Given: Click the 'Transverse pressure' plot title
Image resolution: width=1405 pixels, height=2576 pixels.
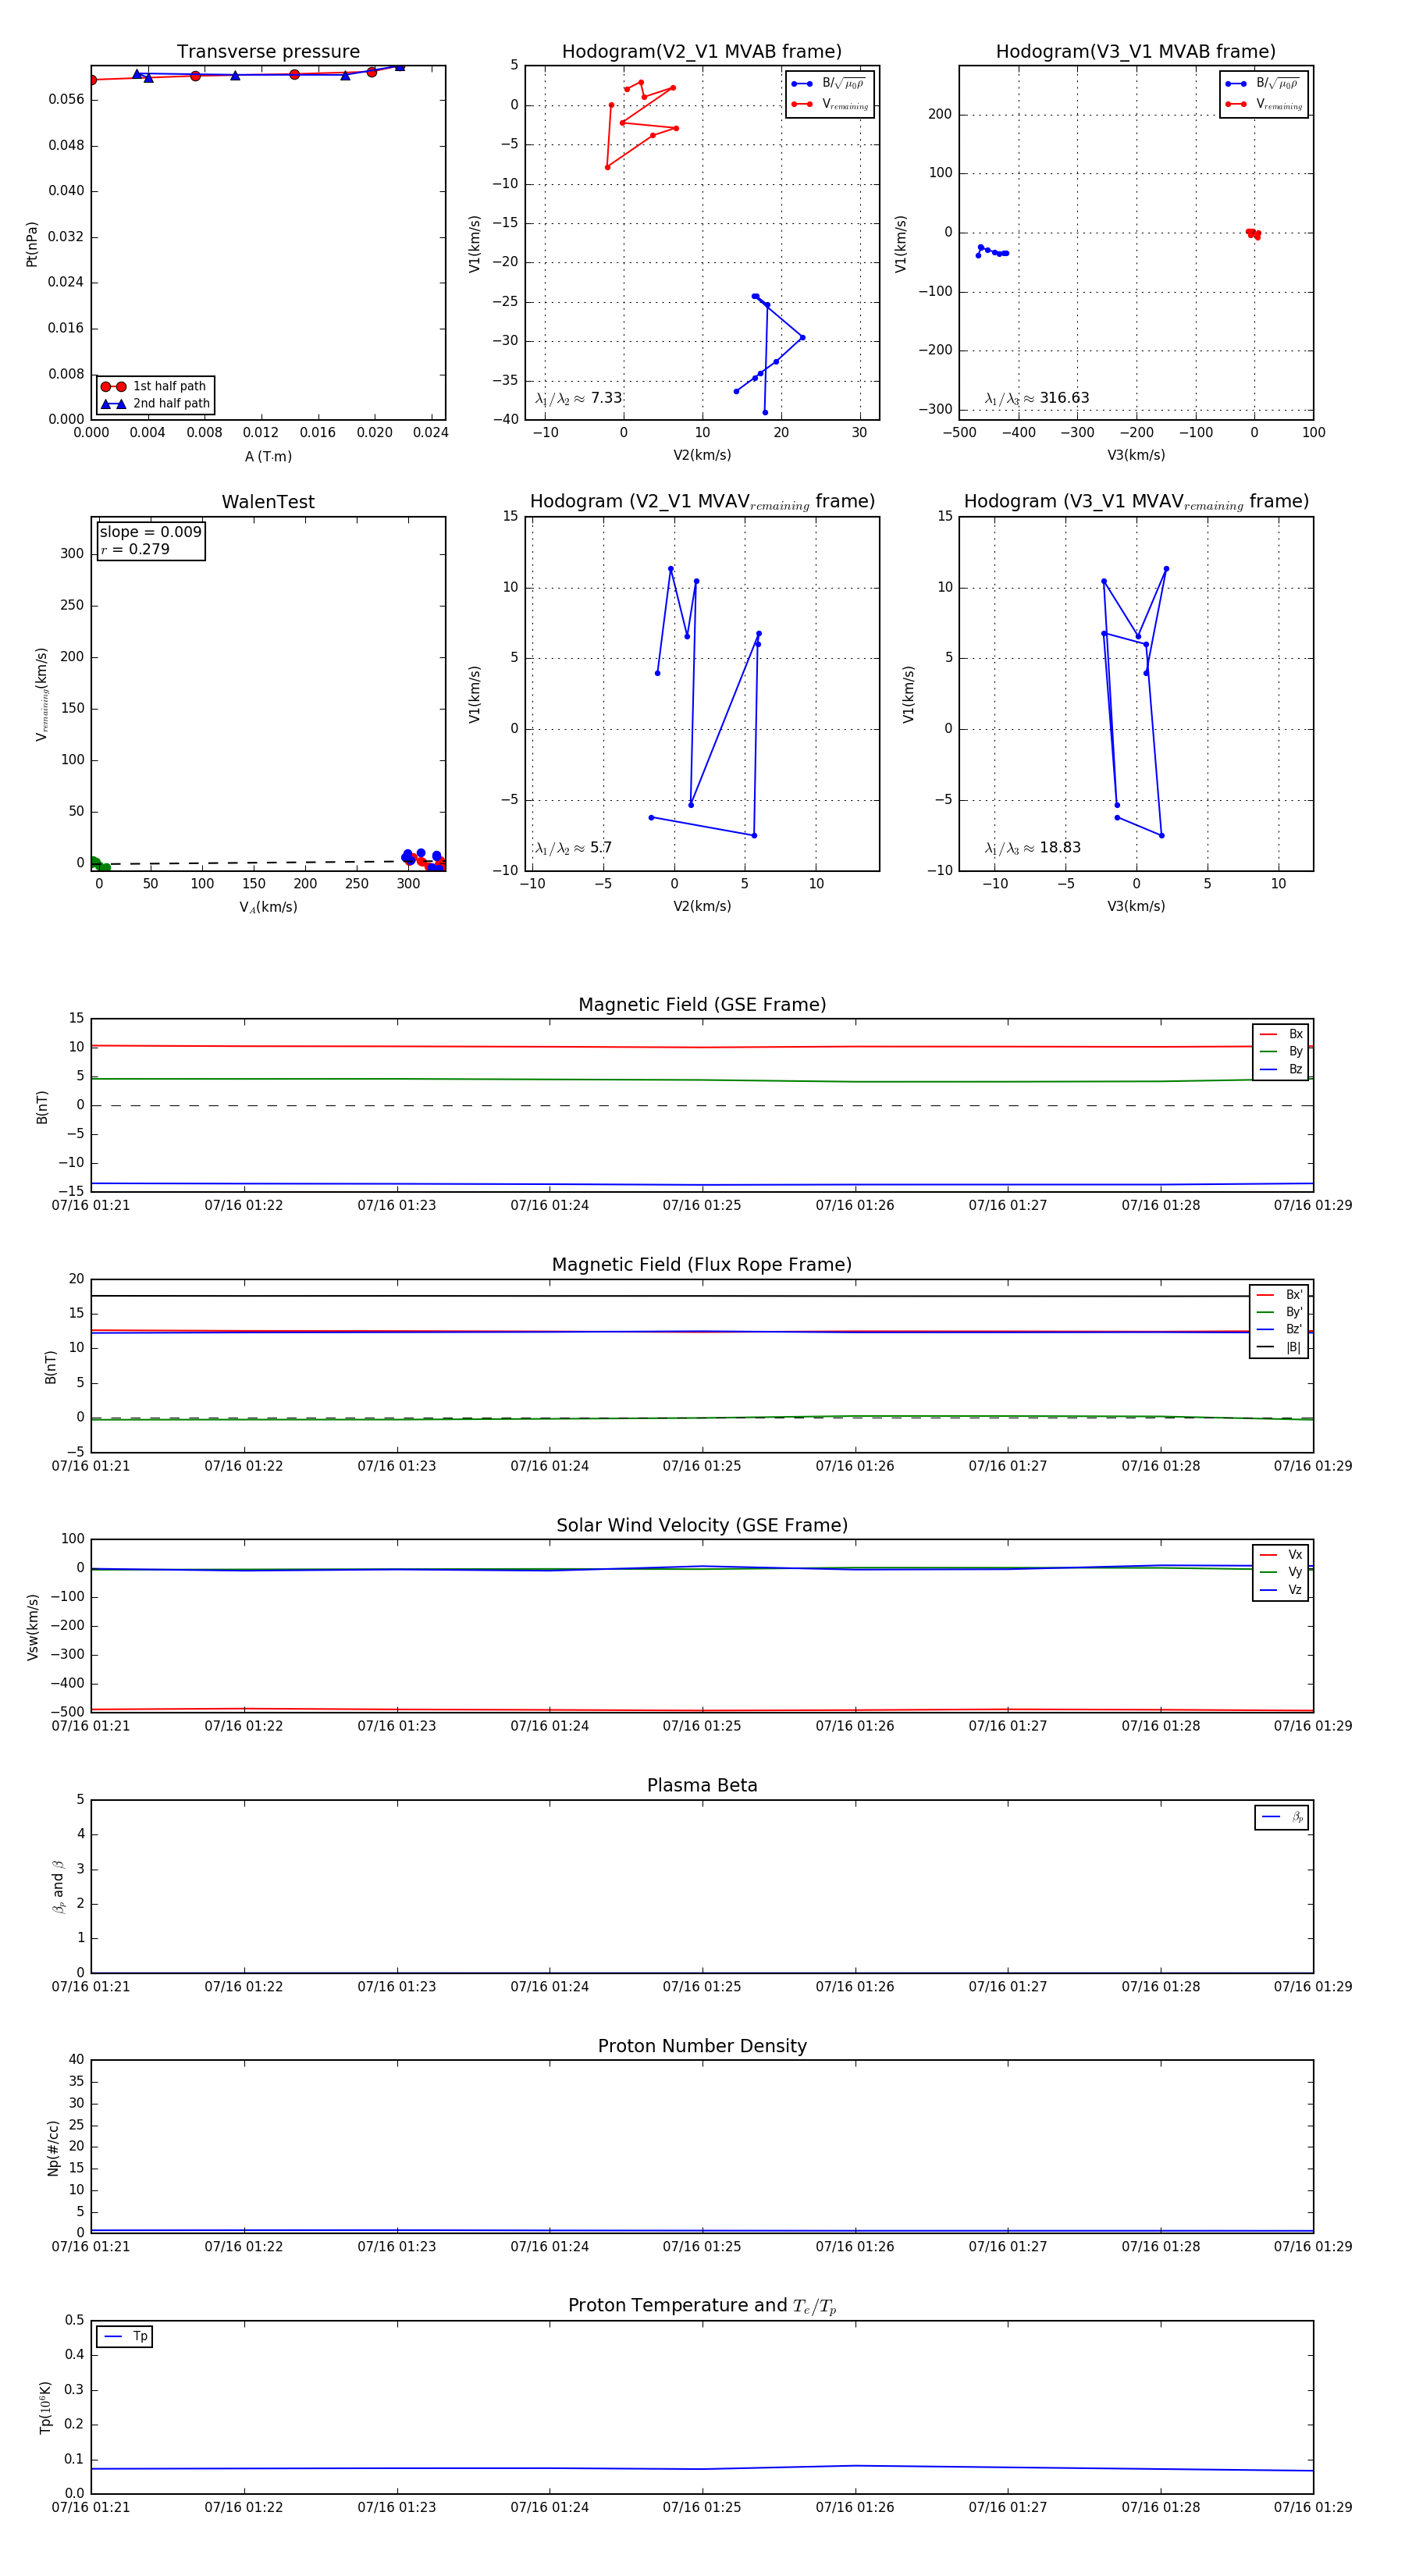Looking at the screenshot, I should pyautogui.click(x=268, y=52).
